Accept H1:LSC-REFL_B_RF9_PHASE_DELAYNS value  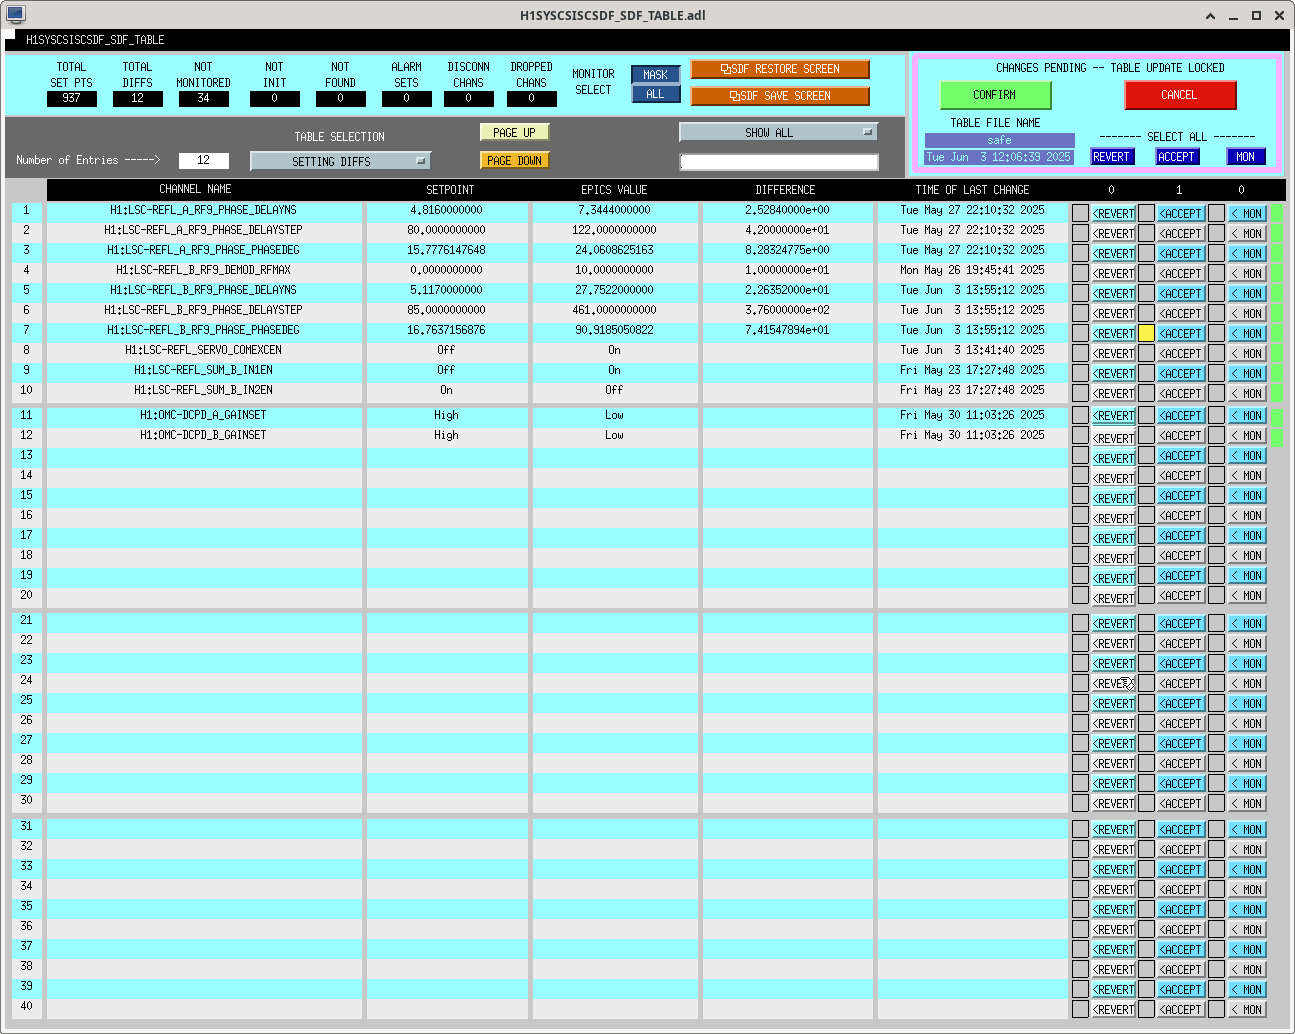1180,293
